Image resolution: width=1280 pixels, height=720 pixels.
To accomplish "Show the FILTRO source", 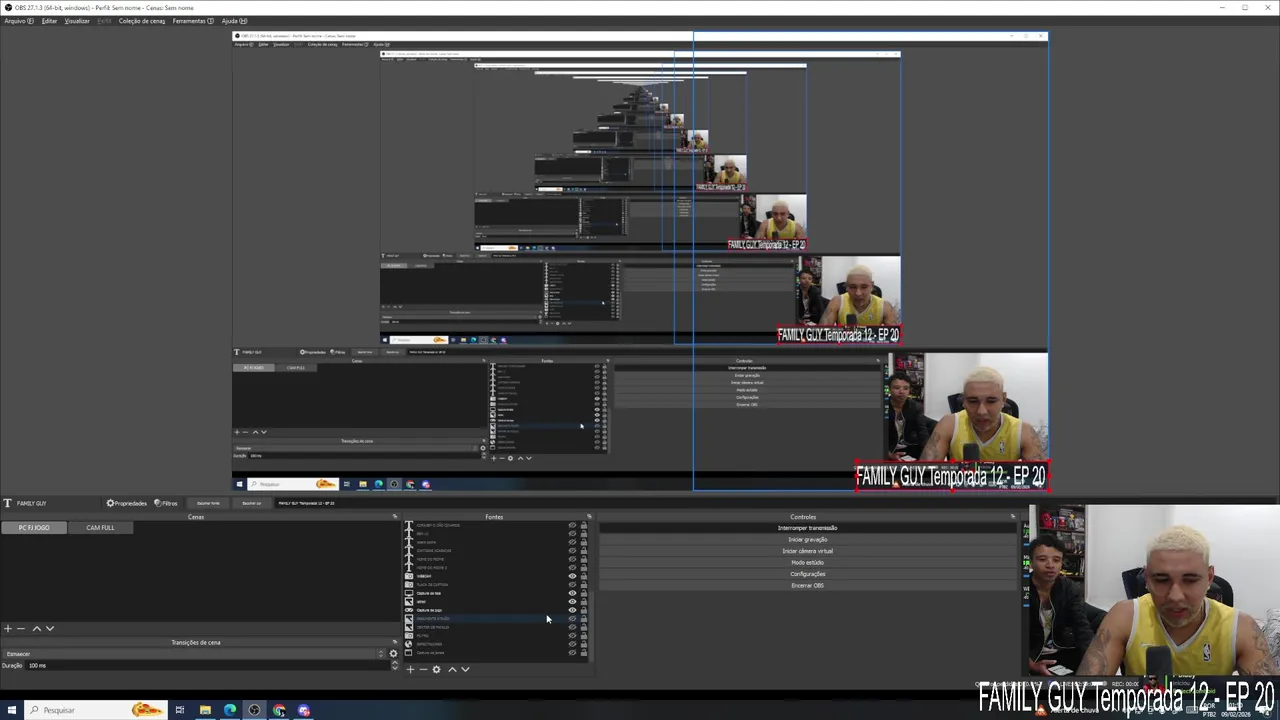I will coord(572,636).
